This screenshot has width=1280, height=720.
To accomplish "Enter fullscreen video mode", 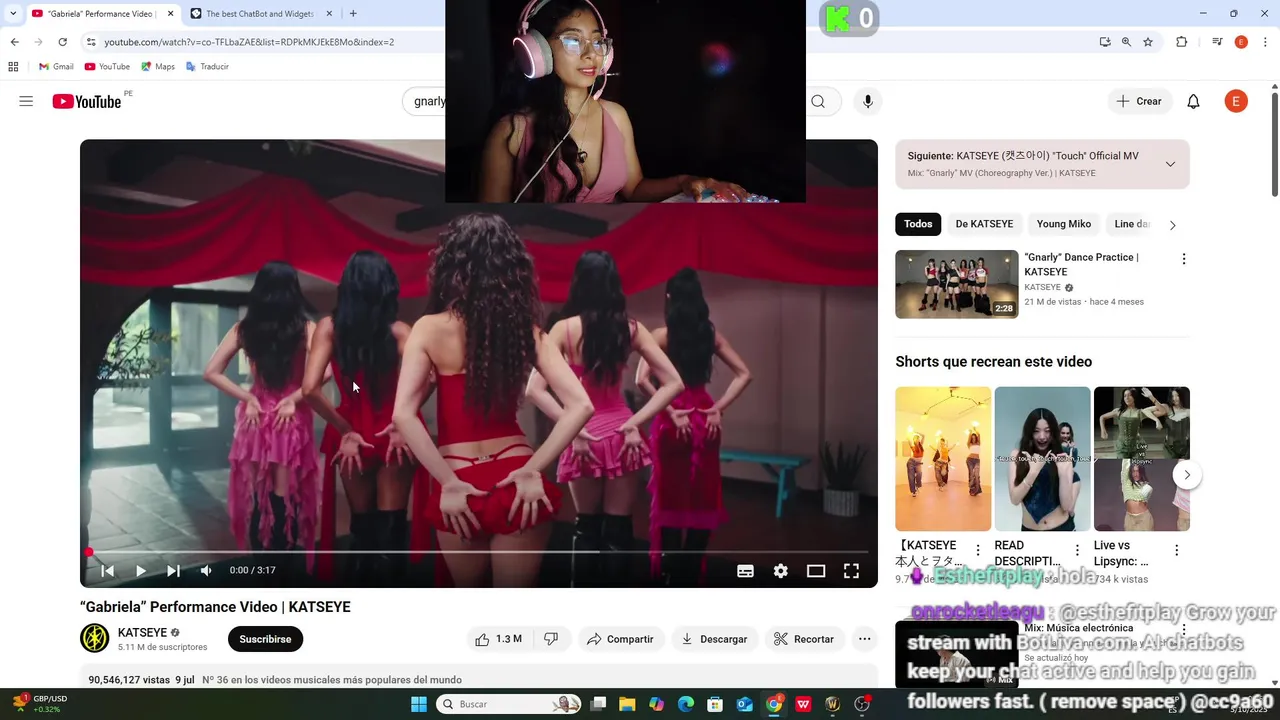I will point(851,570).
